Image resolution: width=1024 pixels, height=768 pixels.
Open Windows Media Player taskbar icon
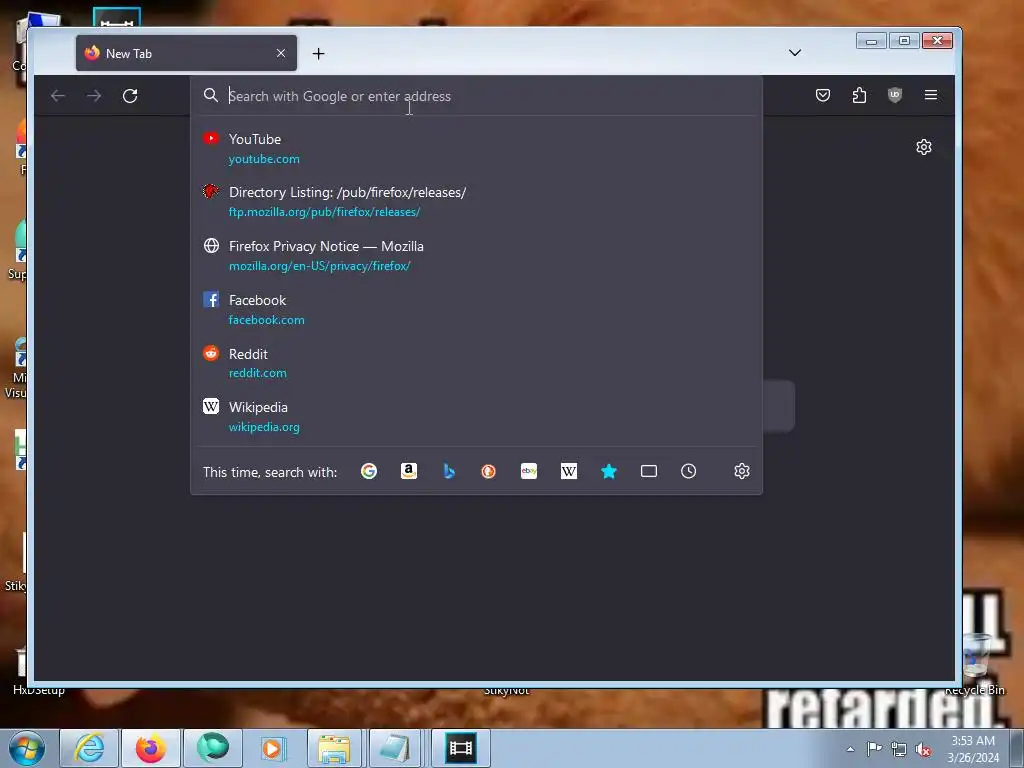[272, 748]
